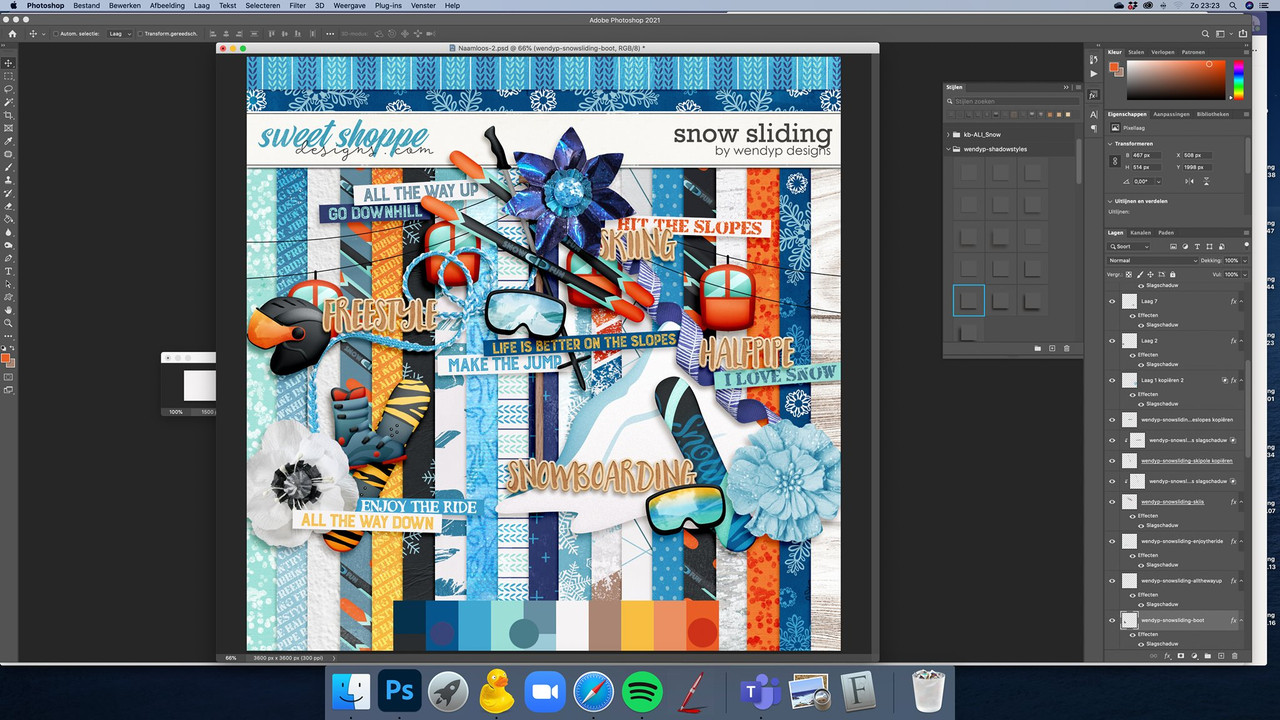Screen dimensions: 1280x720
Task: Hide the Laag 1 kopiëren 2 layer
Action: (1112, 380)
